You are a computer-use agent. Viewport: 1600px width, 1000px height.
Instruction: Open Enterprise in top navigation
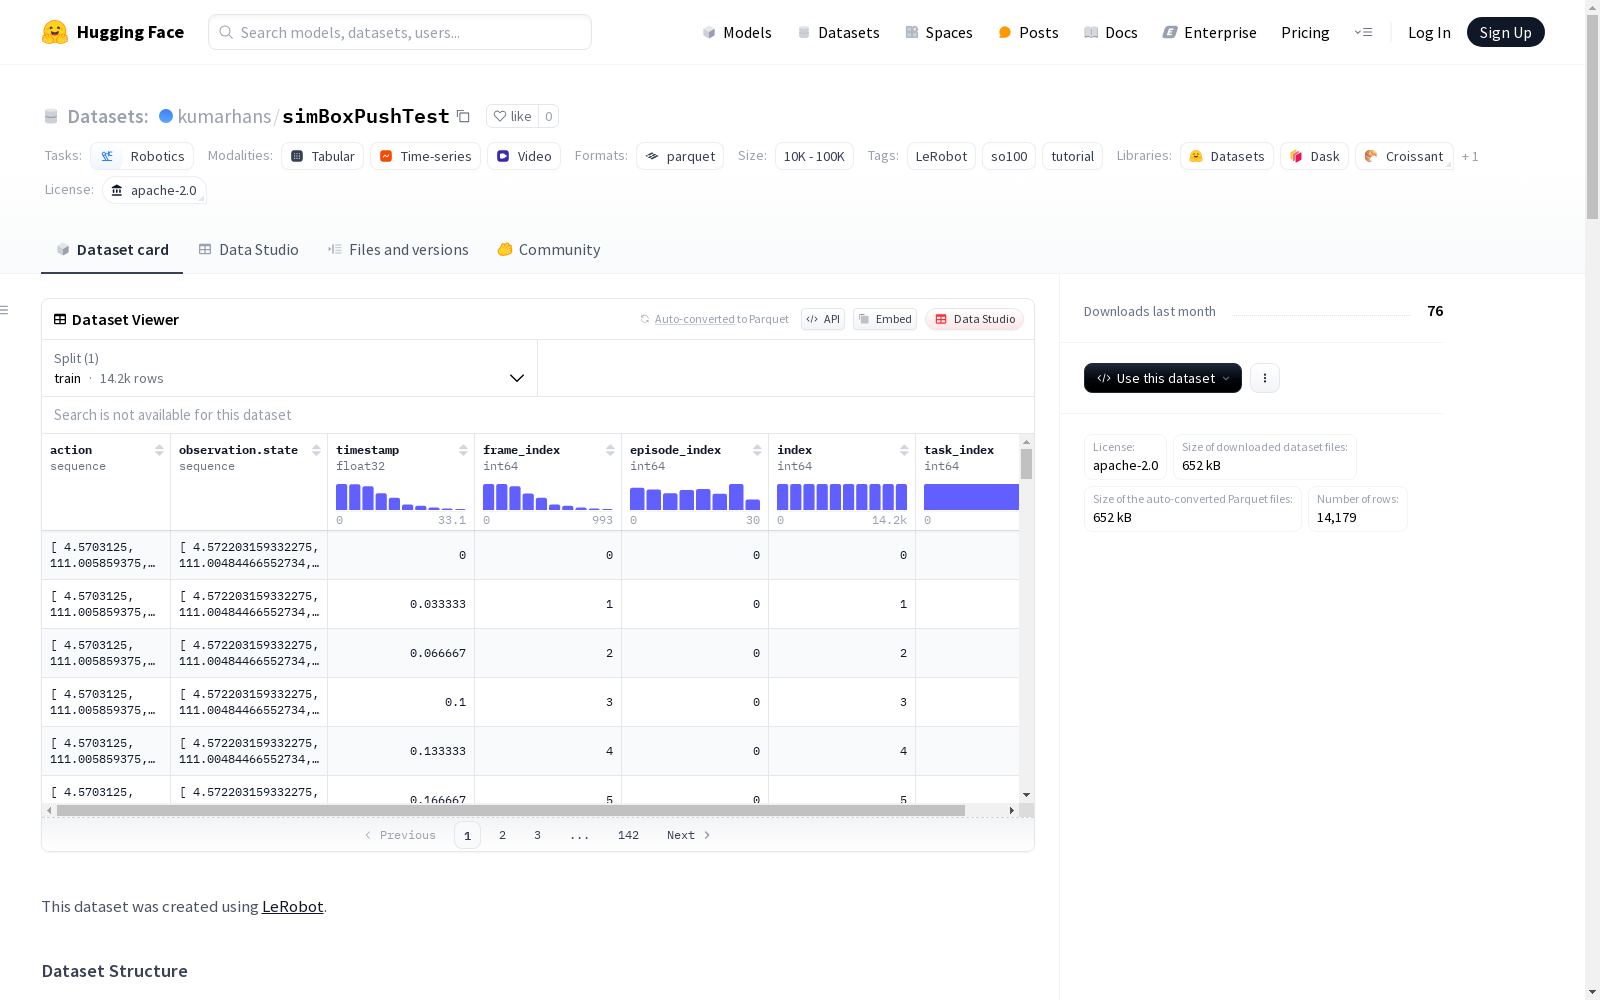click(x=1209, y=32)
